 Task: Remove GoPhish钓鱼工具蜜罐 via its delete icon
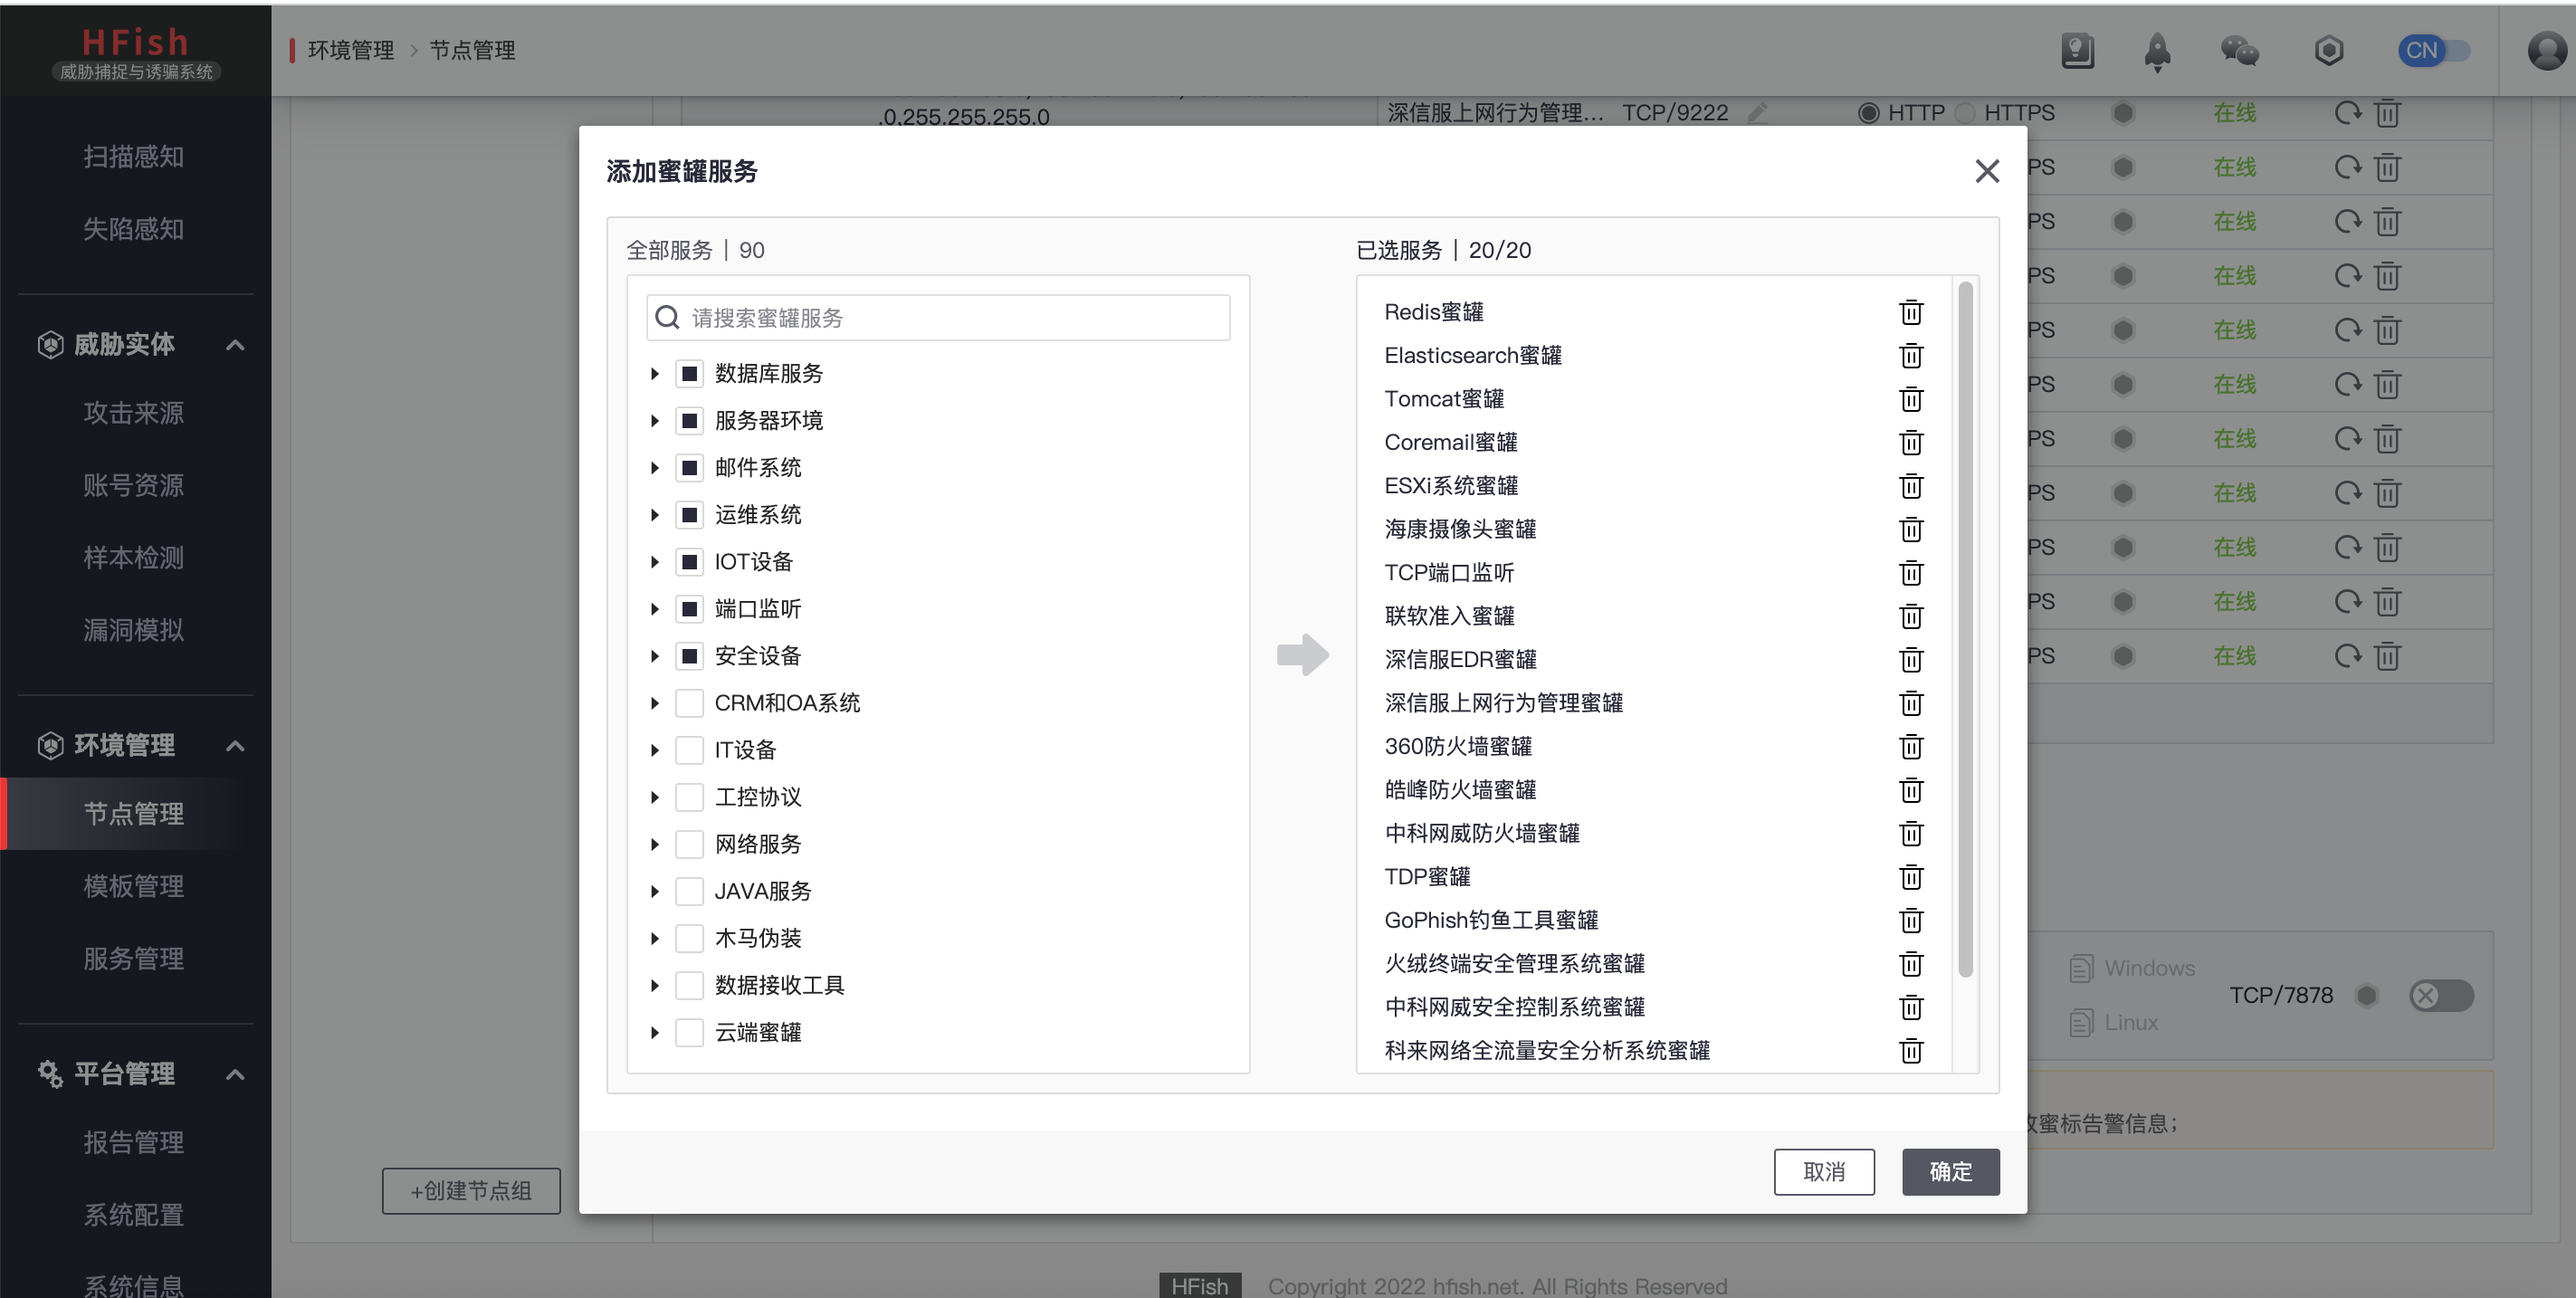[x=1911, y=920]
